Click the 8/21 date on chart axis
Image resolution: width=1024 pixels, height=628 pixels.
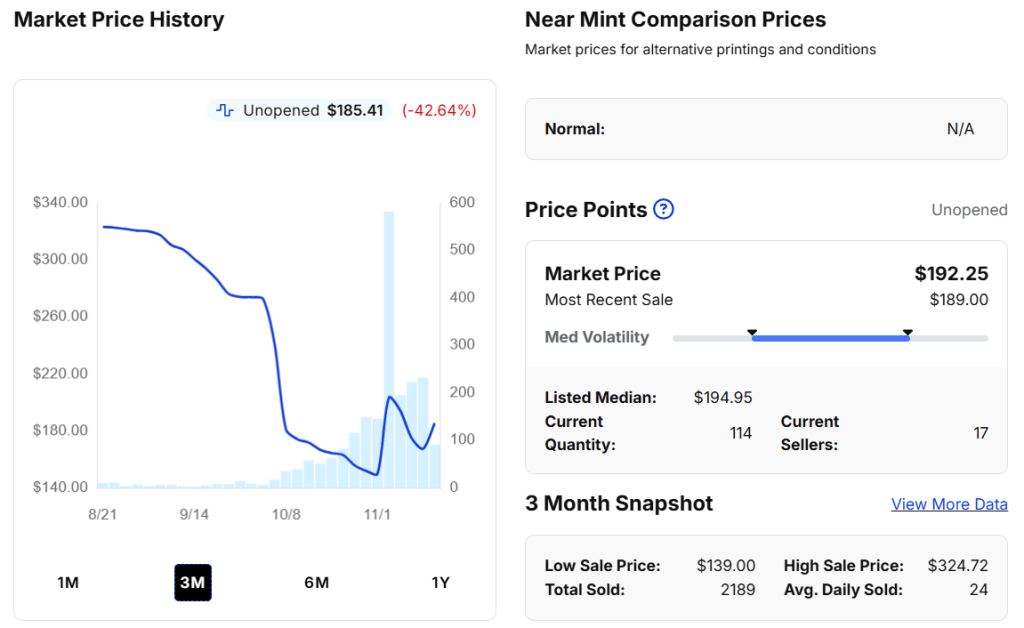(x=103, y=514)
